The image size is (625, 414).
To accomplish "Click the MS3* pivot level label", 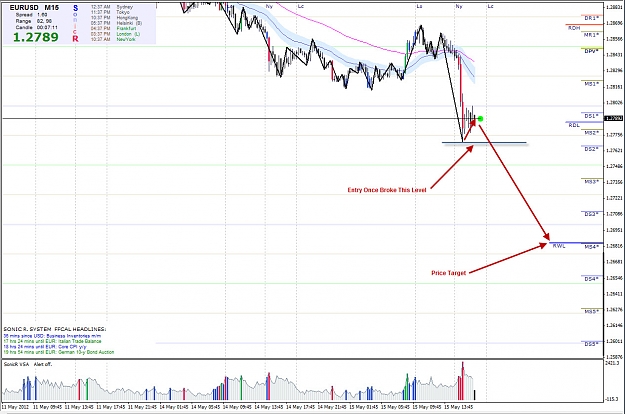I will [x=592, y=182].
